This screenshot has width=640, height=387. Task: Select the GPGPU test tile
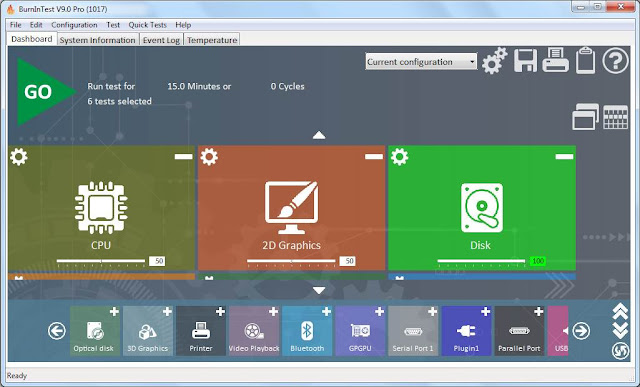(360, 331)
